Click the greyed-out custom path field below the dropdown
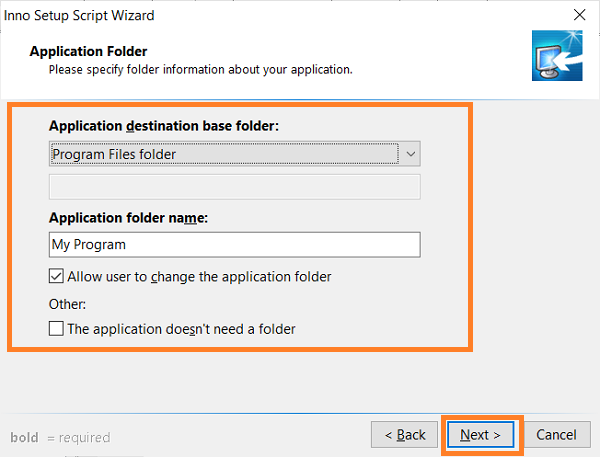 click(235, 187)
